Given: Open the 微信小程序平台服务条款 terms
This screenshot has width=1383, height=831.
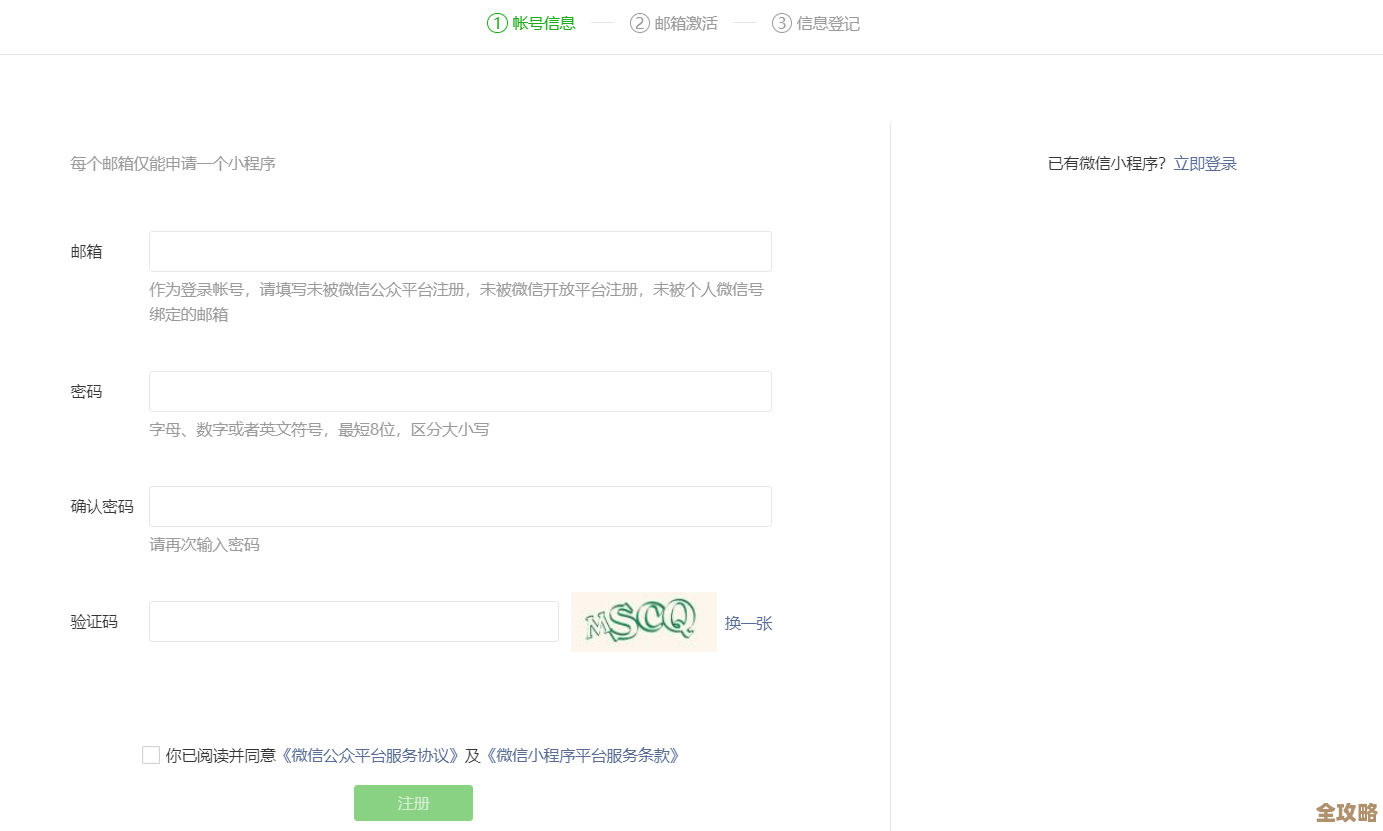Looking at the screenshot, I should (581, 755).
